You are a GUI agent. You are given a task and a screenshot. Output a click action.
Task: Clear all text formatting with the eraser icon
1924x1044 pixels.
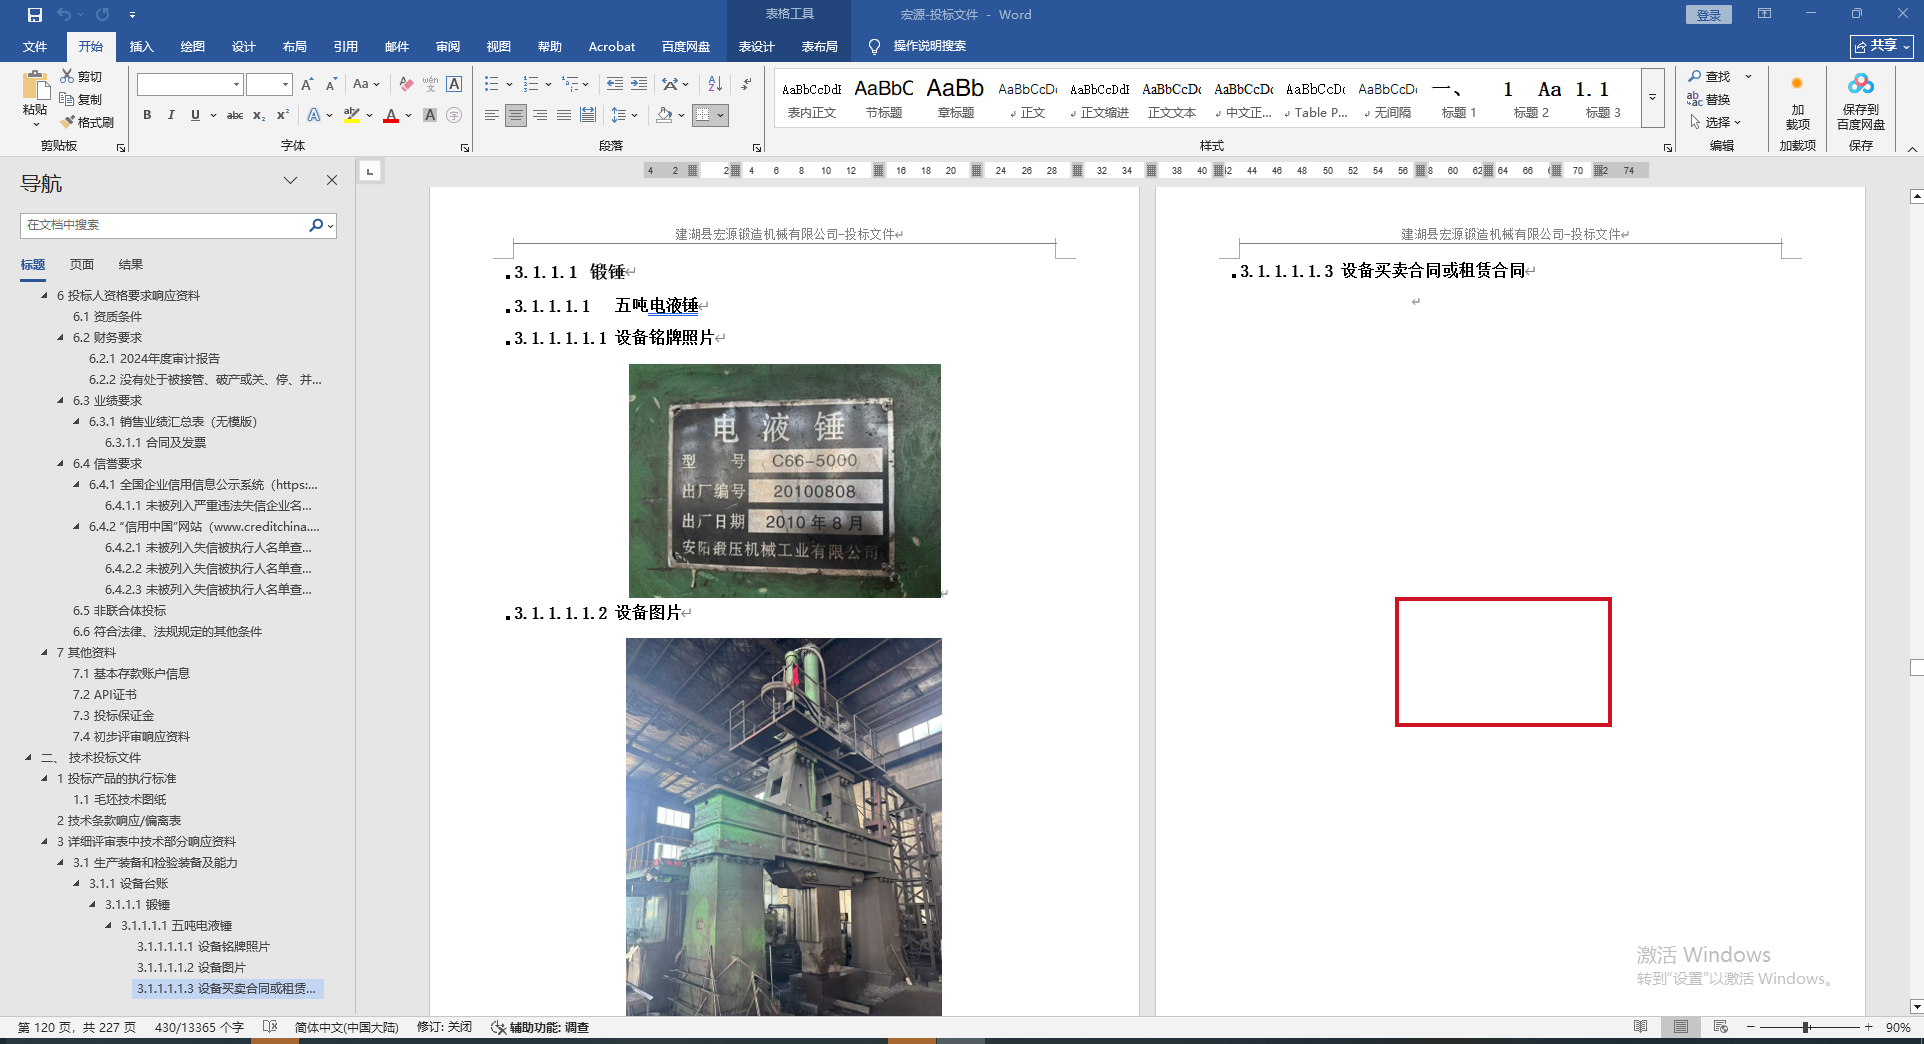pos(405,84)
